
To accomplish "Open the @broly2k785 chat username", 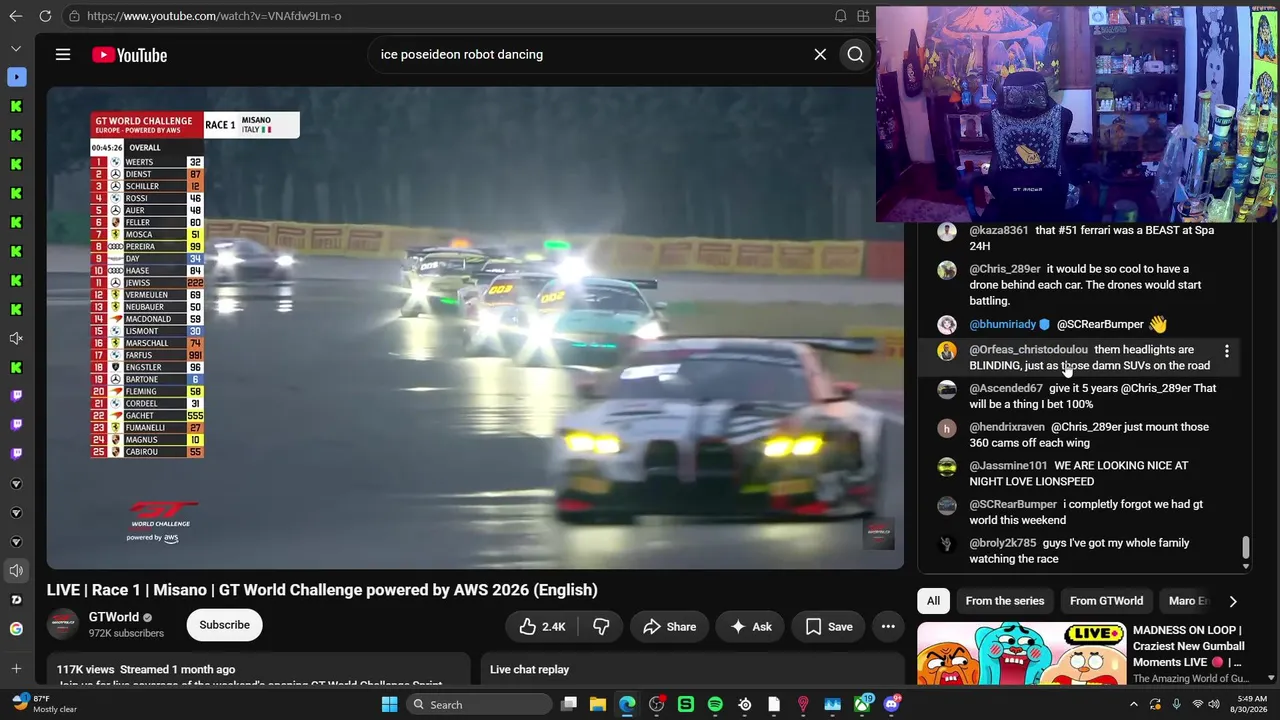I will [x=1002, y=543].
